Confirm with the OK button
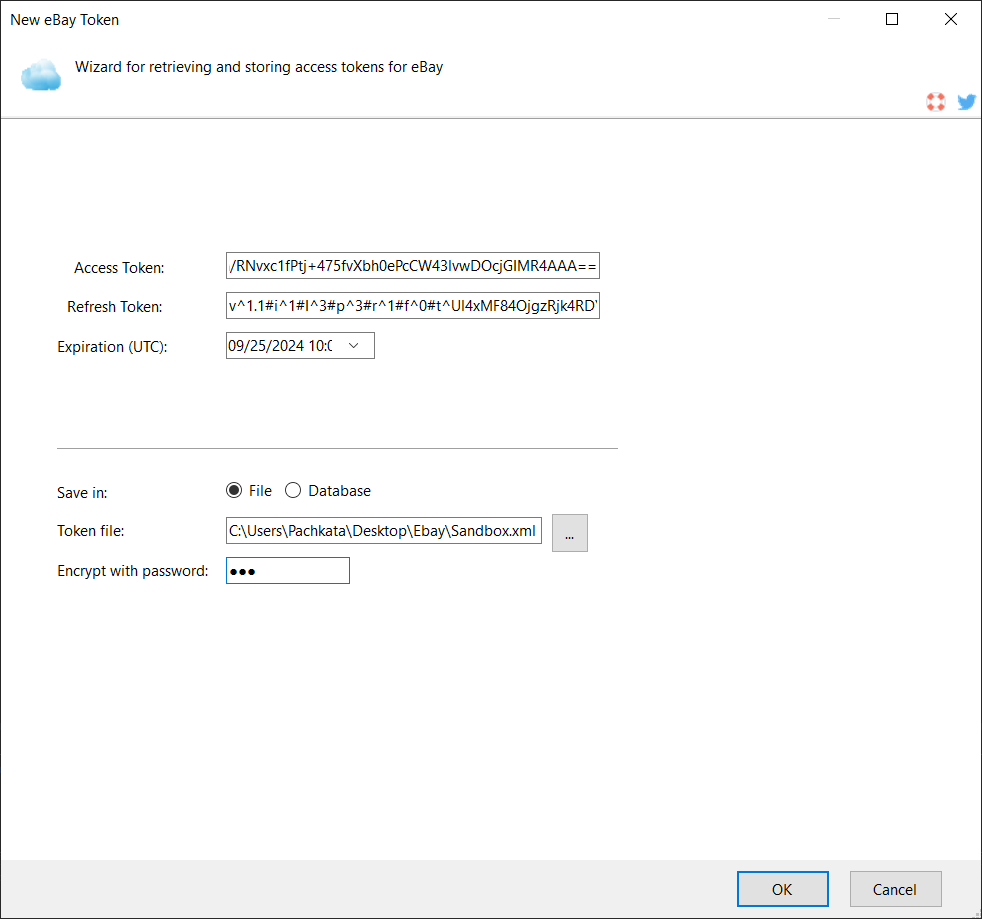Screen dimensions: 982x919 pos(782,889)
